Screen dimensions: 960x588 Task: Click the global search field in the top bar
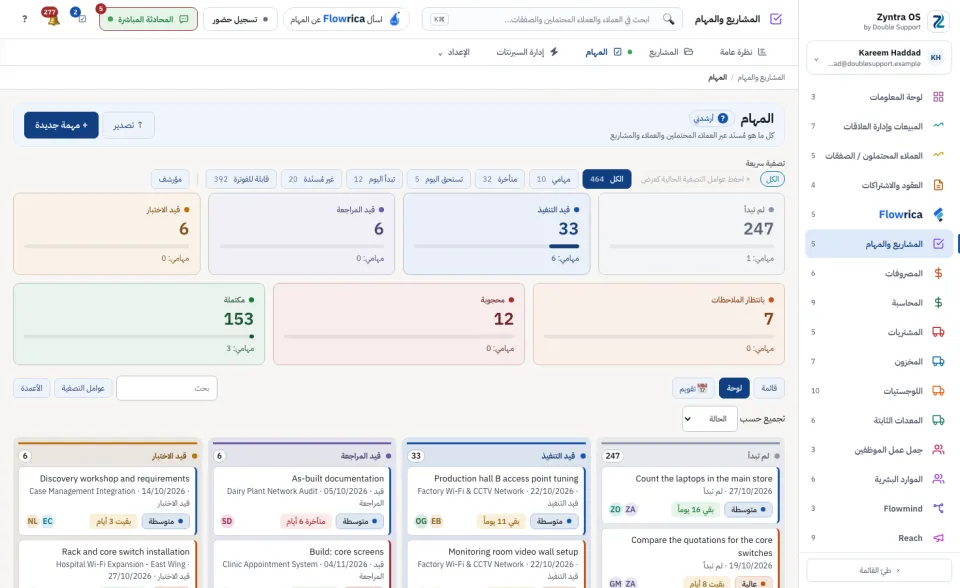point(552,19)
